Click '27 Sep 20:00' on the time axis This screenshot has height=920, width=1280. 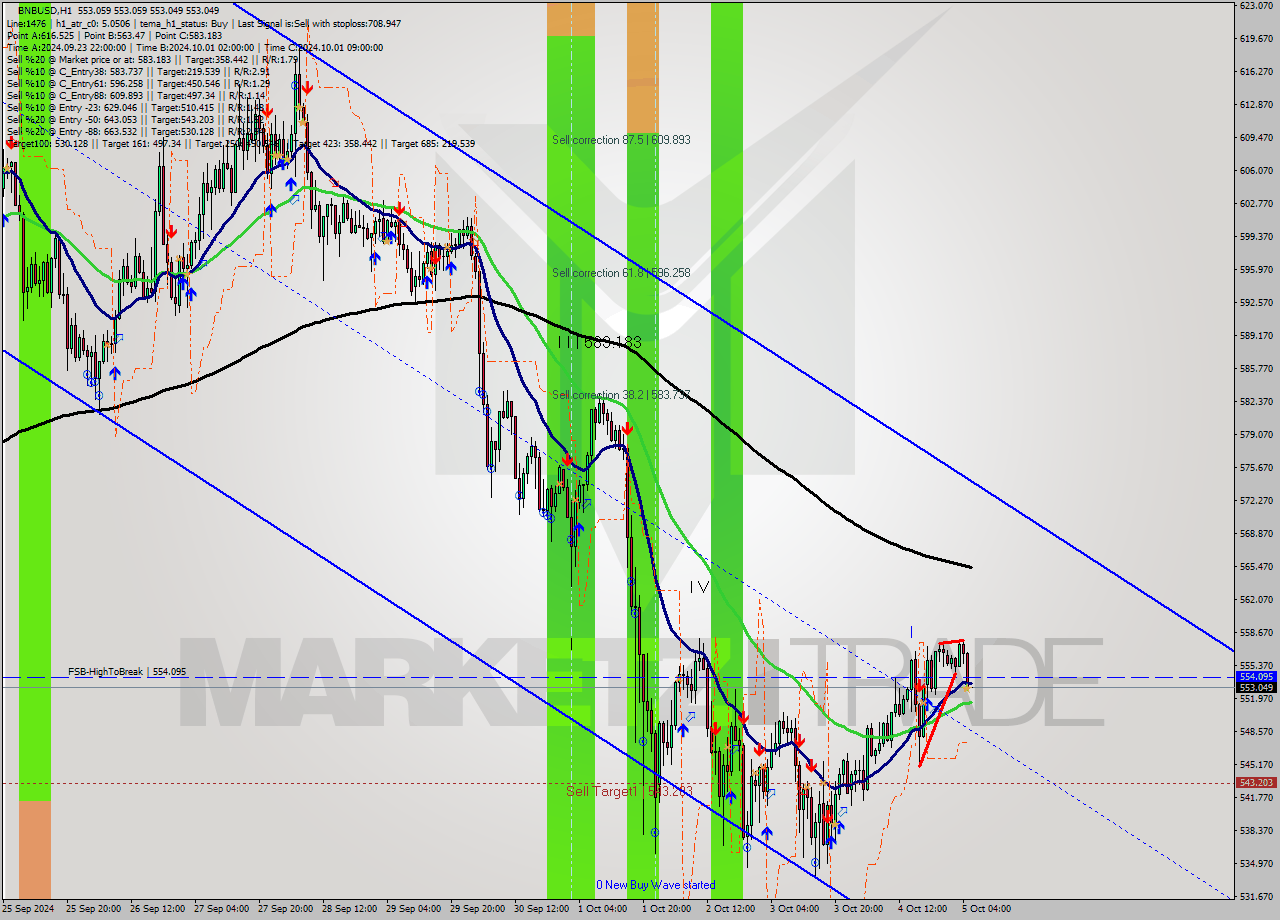(x=285, y=909)
